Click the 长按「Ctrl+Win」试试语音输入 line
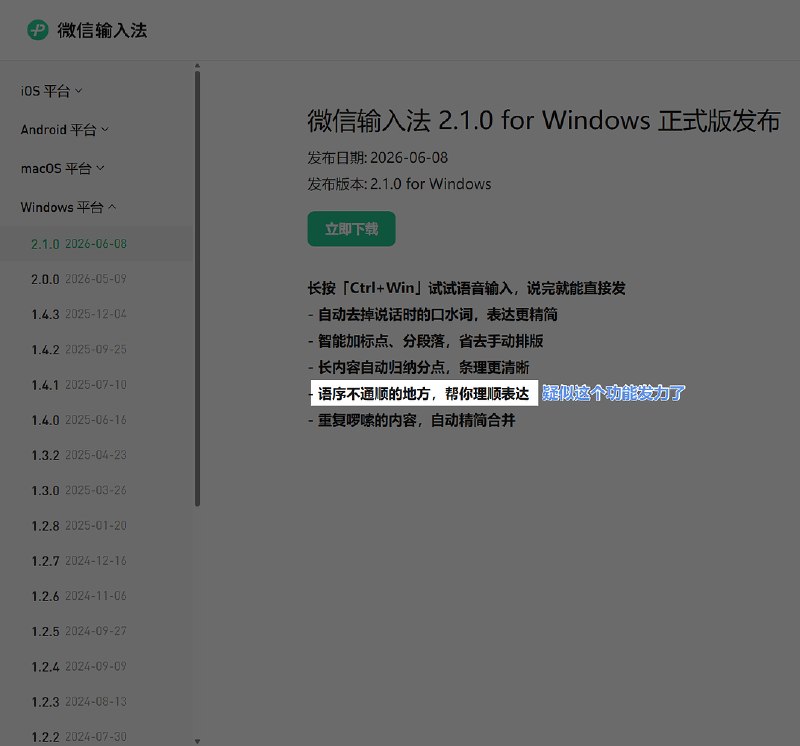 coord(466,288)
